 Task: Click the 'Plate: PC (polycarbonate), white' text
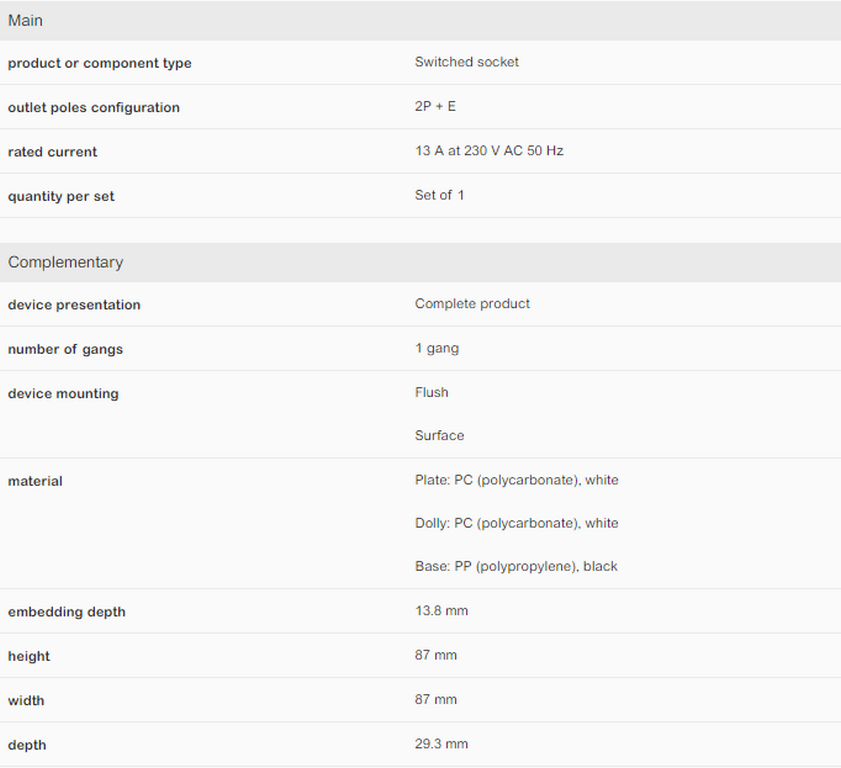point(517,480)
